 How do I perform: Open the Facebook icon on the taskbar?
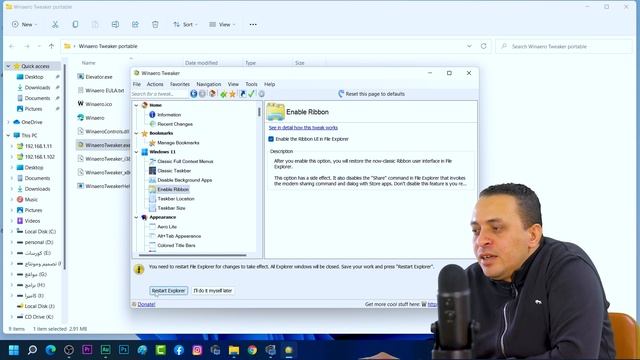[179, 350]
